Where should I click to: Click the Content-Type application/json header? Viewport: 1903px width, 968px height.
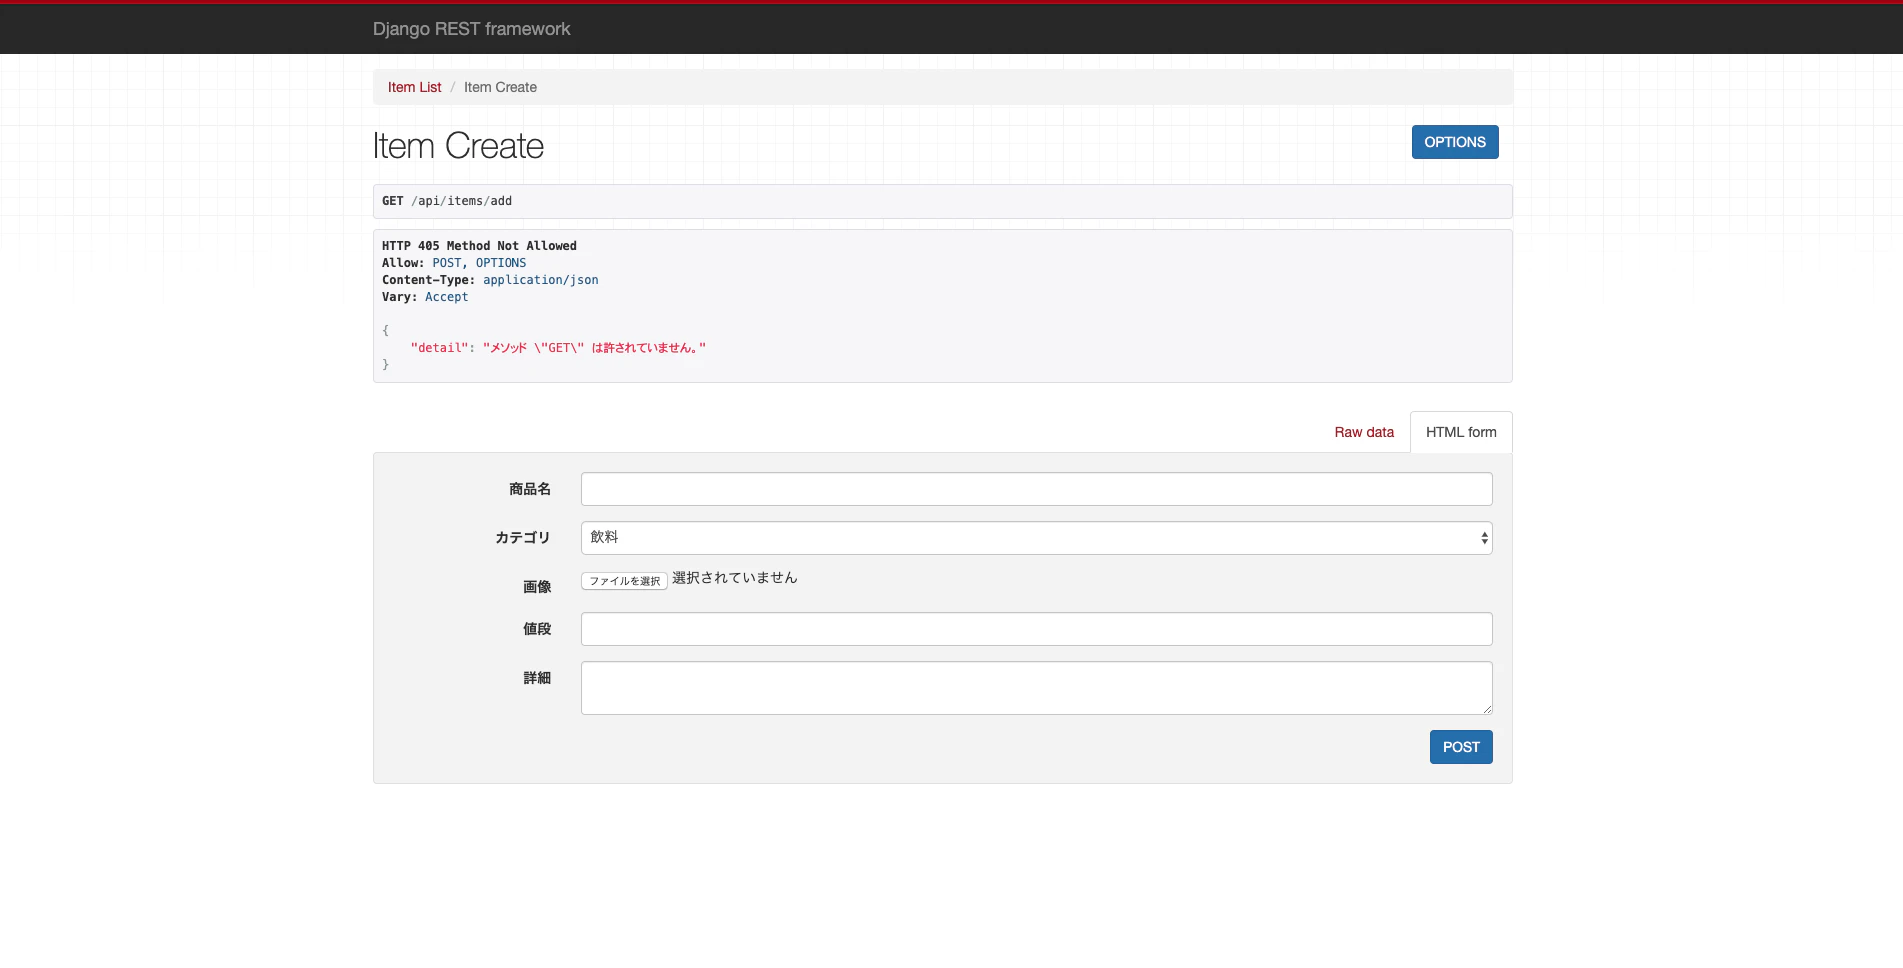(490, 280)
